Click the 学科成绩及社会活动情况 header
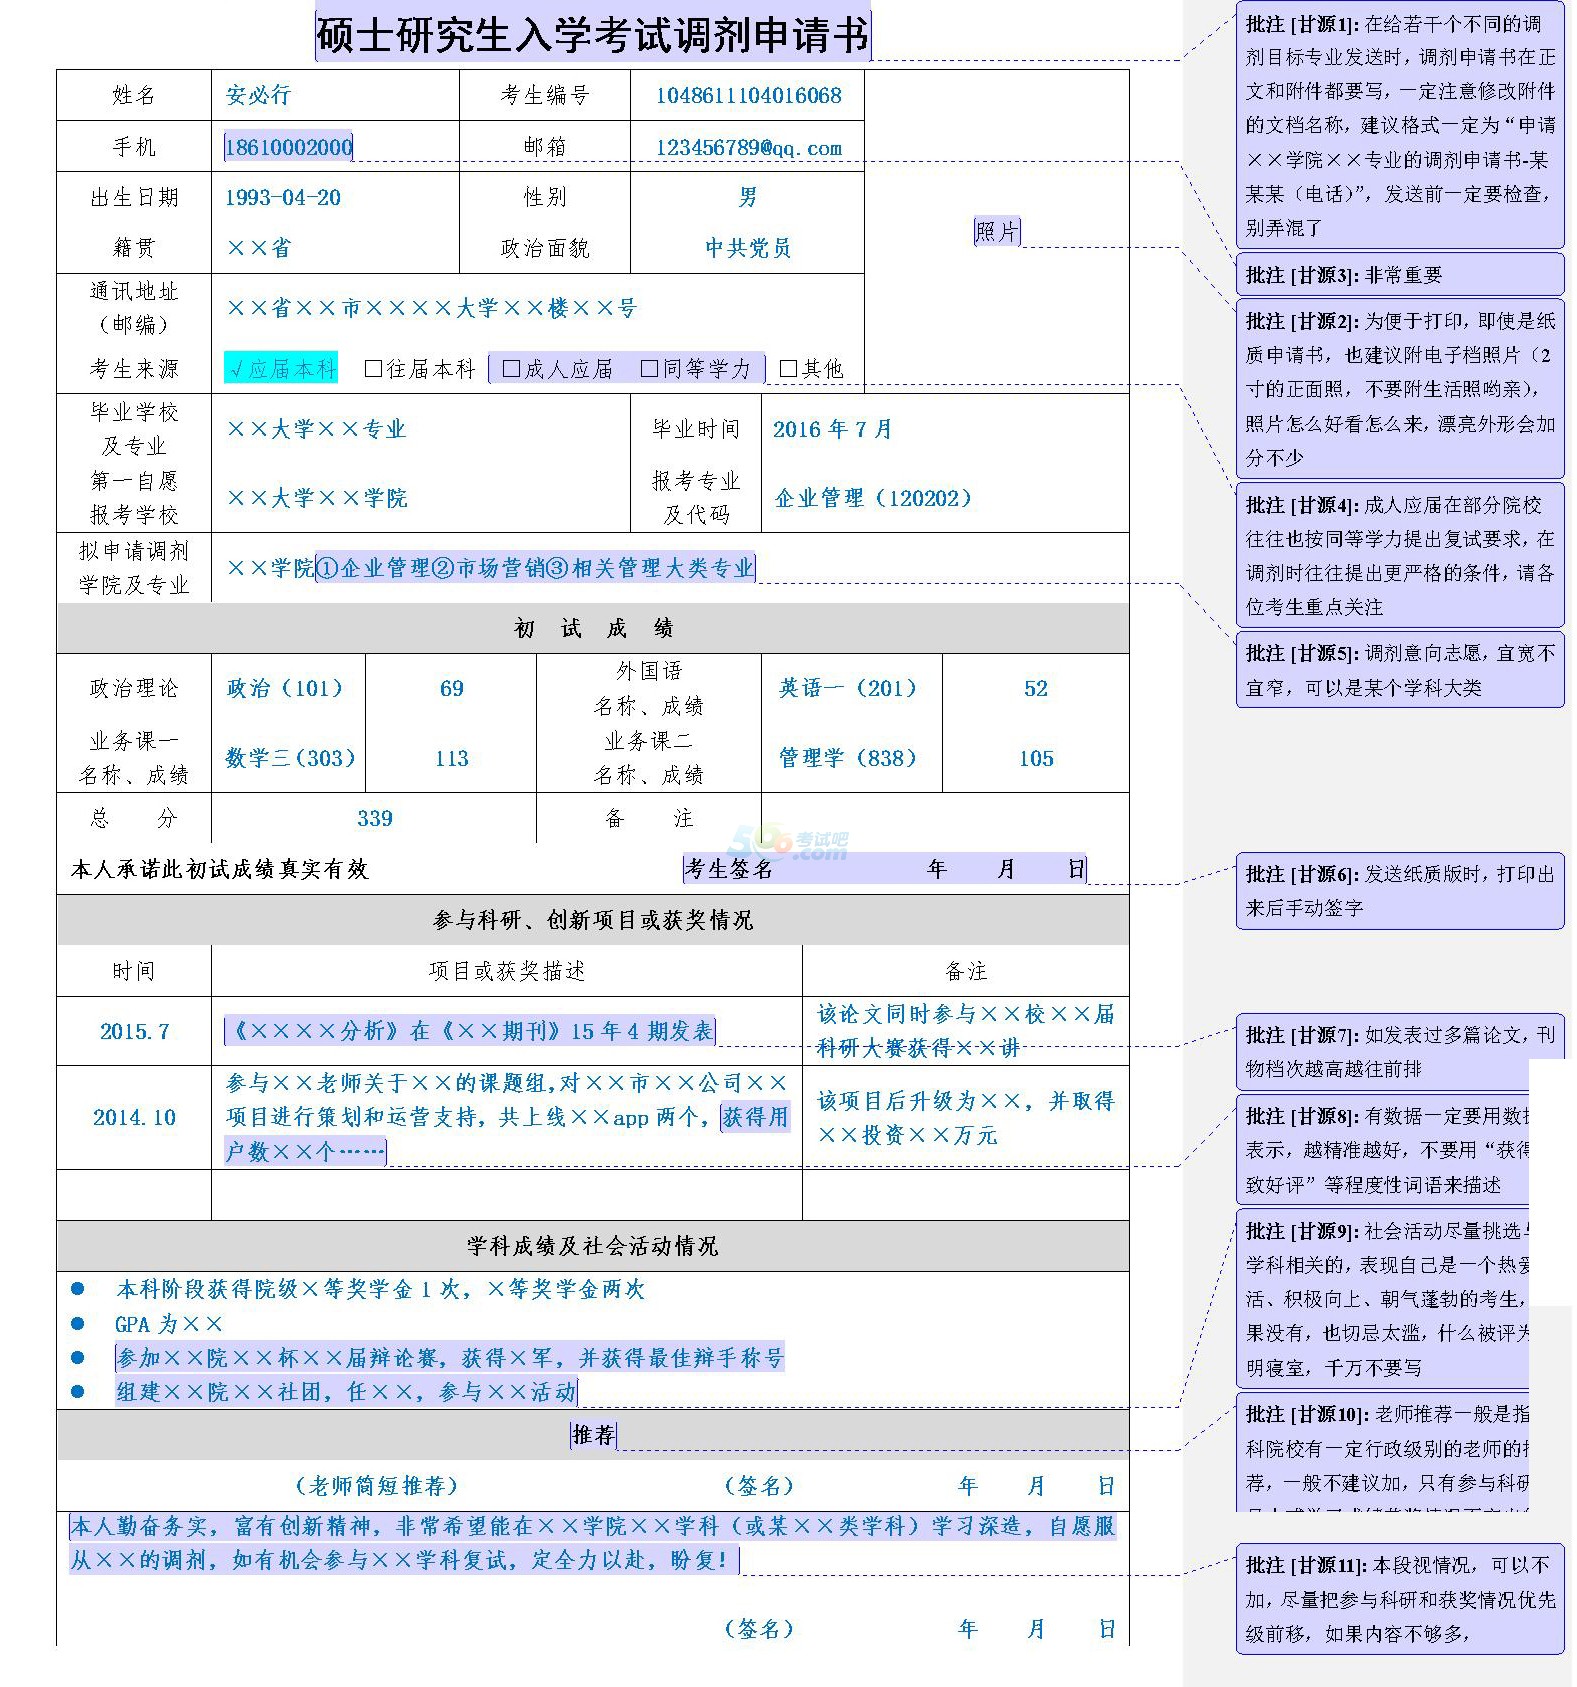The height and width of the screenshot is (1687, 1577). point(593,1246)
